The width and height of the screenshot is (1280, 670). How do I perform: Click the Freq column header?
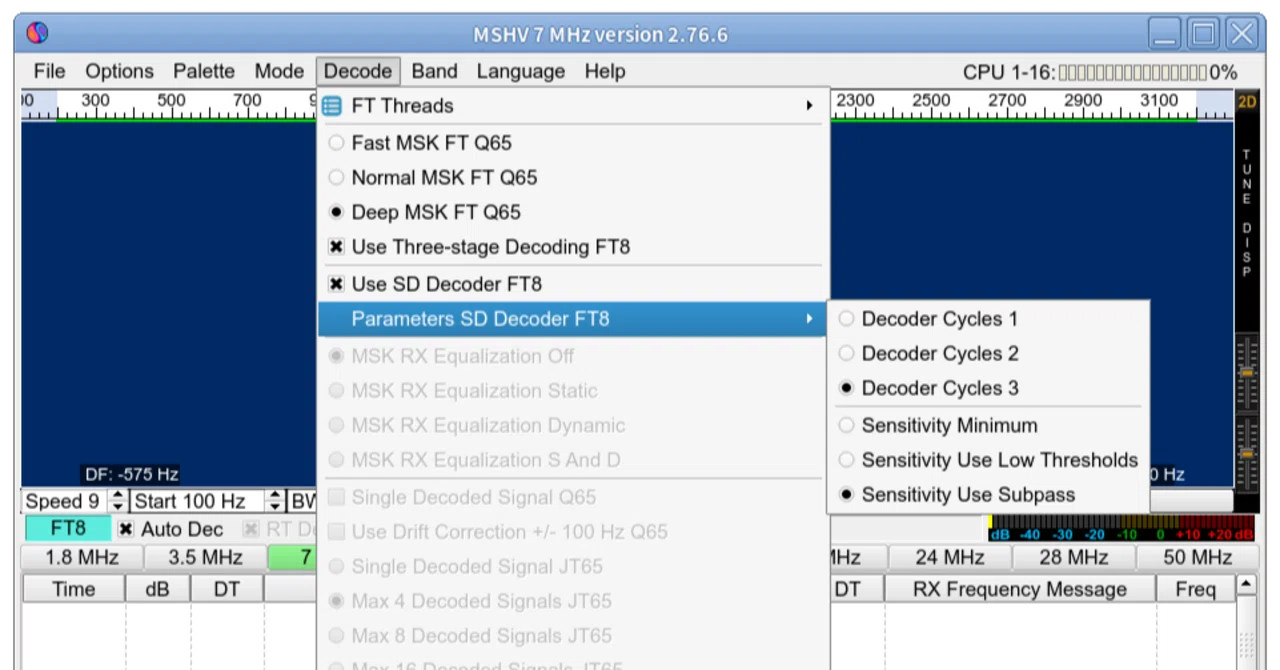click(1196, 590)
